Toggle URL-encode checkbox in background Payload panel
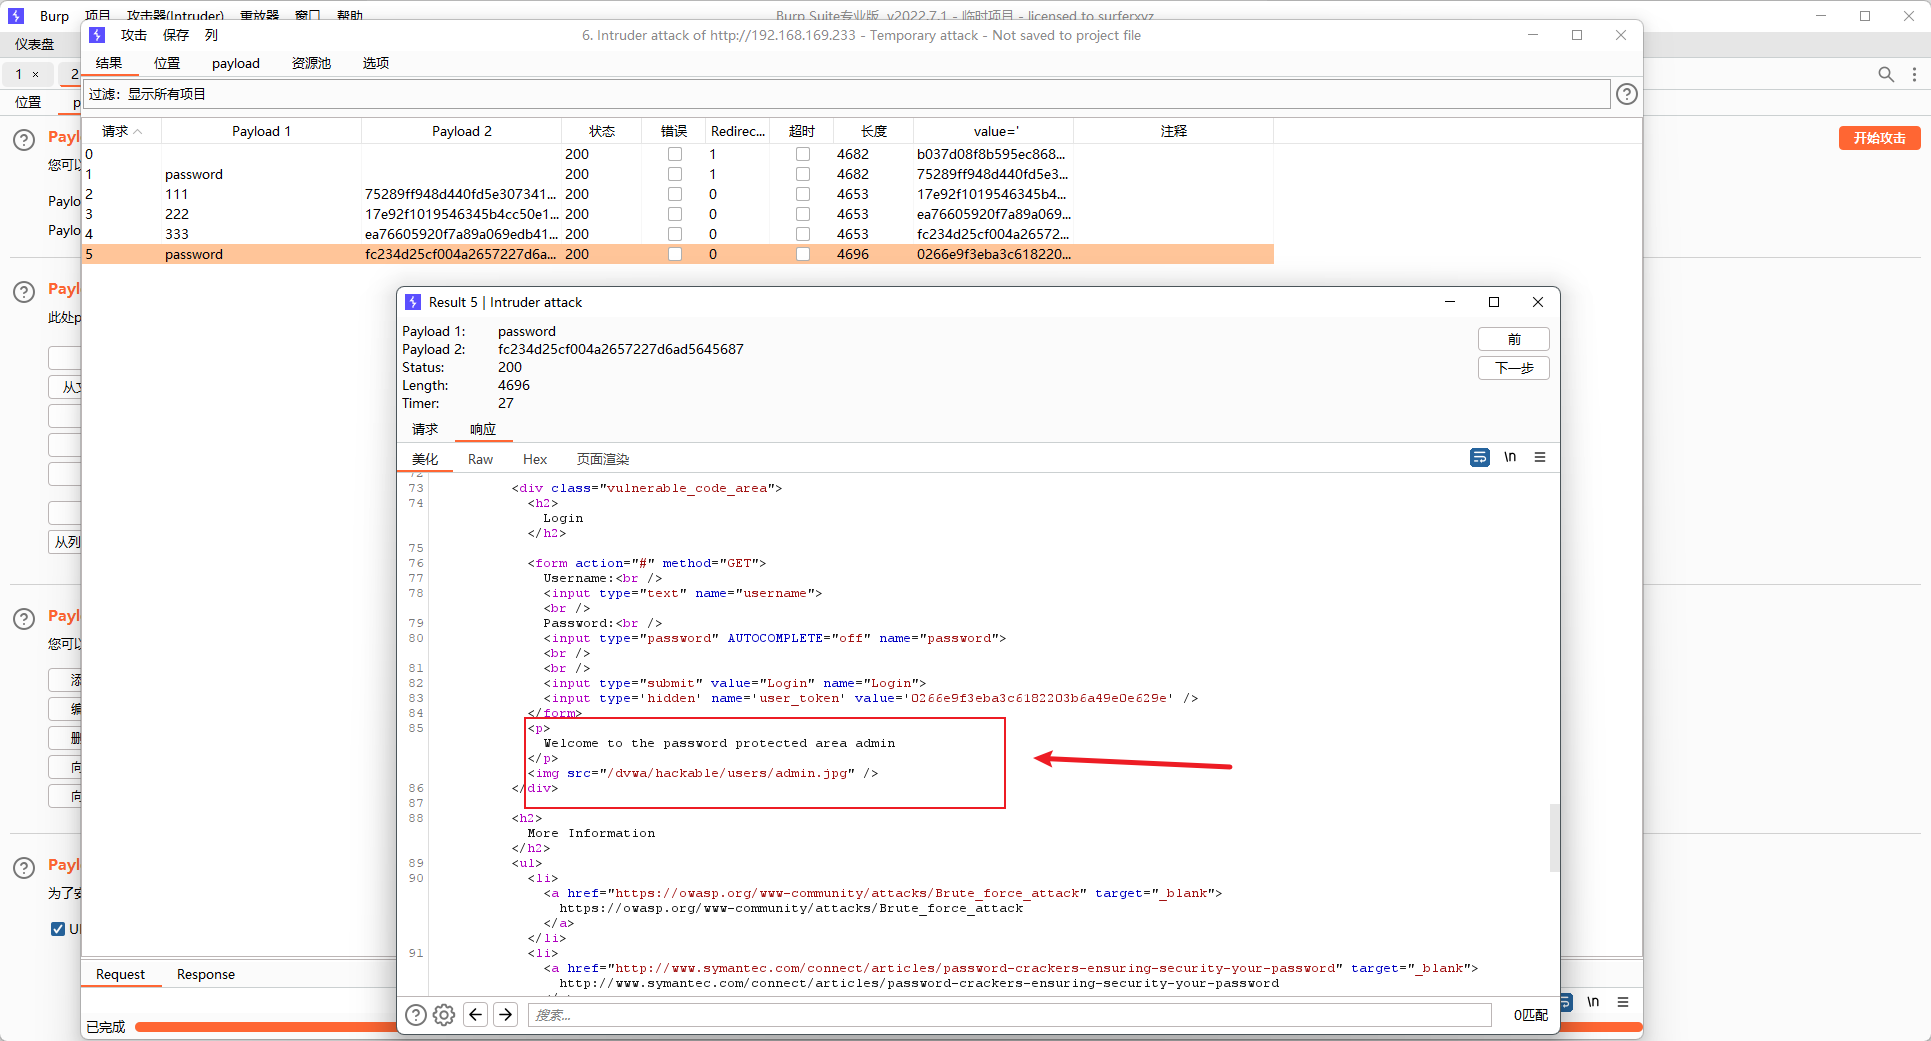The width and height of the screenshot is (1931, 1041). pyautogui.click(x=58, y=929)
